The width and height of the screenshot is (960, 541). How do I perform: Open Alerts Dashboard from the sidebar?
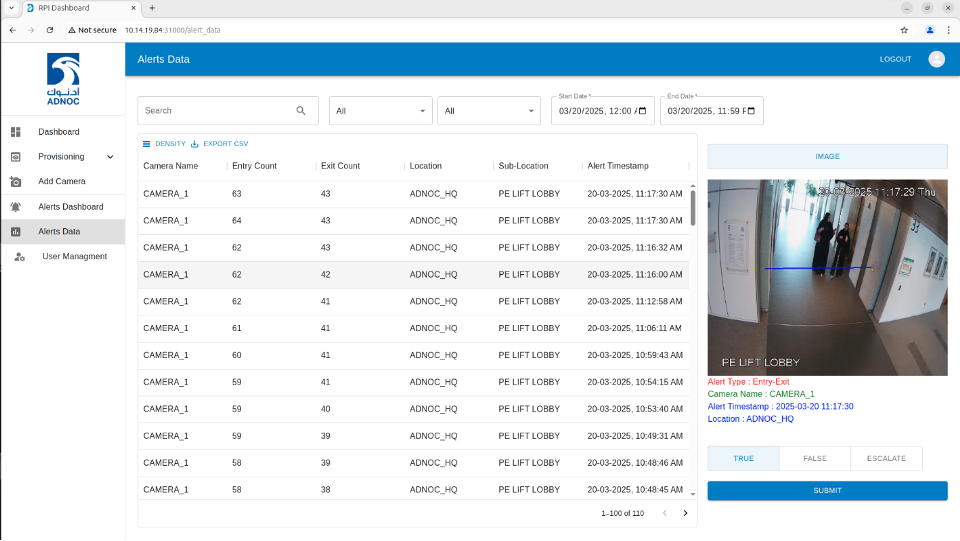[63, 207]
